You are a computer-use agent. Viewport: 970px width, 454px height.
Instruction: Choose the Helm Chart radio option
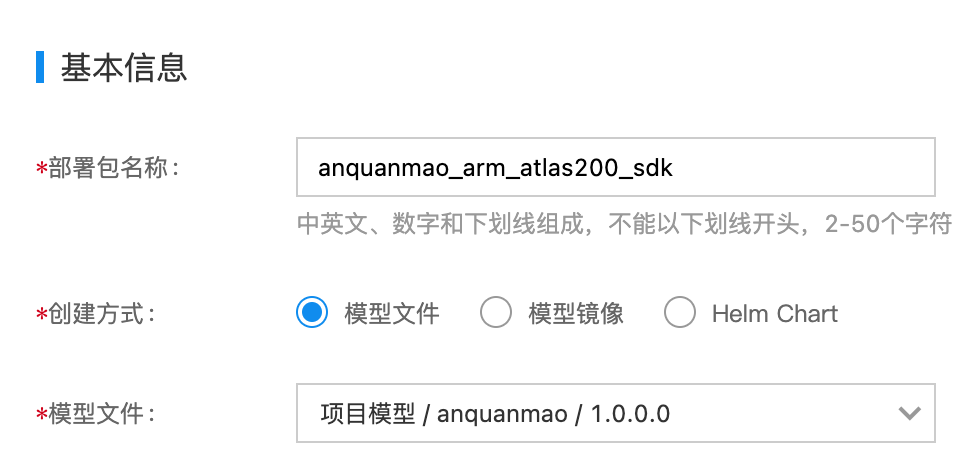[x=679, y=312]
